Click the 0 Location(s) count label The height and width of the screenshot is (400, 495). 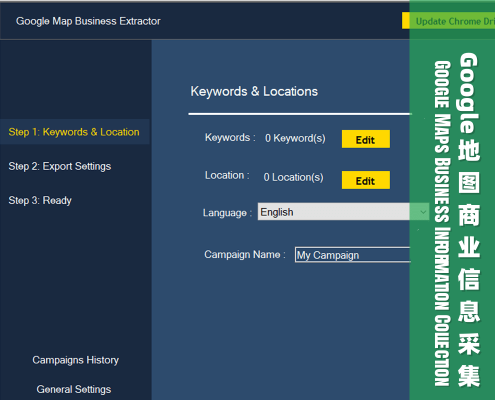[x=293, y=177]
